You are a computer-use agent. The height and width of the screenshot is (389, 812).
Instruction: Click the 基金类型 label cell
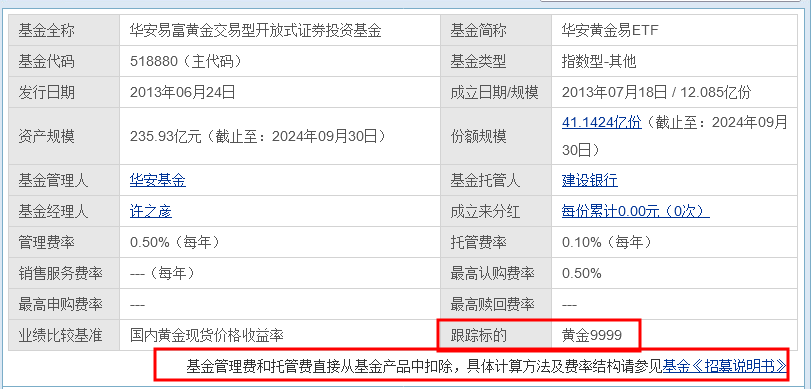click(496, 61)
